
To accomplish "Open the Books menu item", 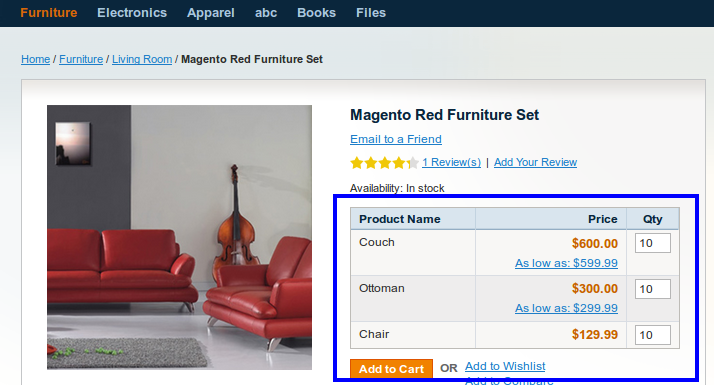I will click(316, 13).
